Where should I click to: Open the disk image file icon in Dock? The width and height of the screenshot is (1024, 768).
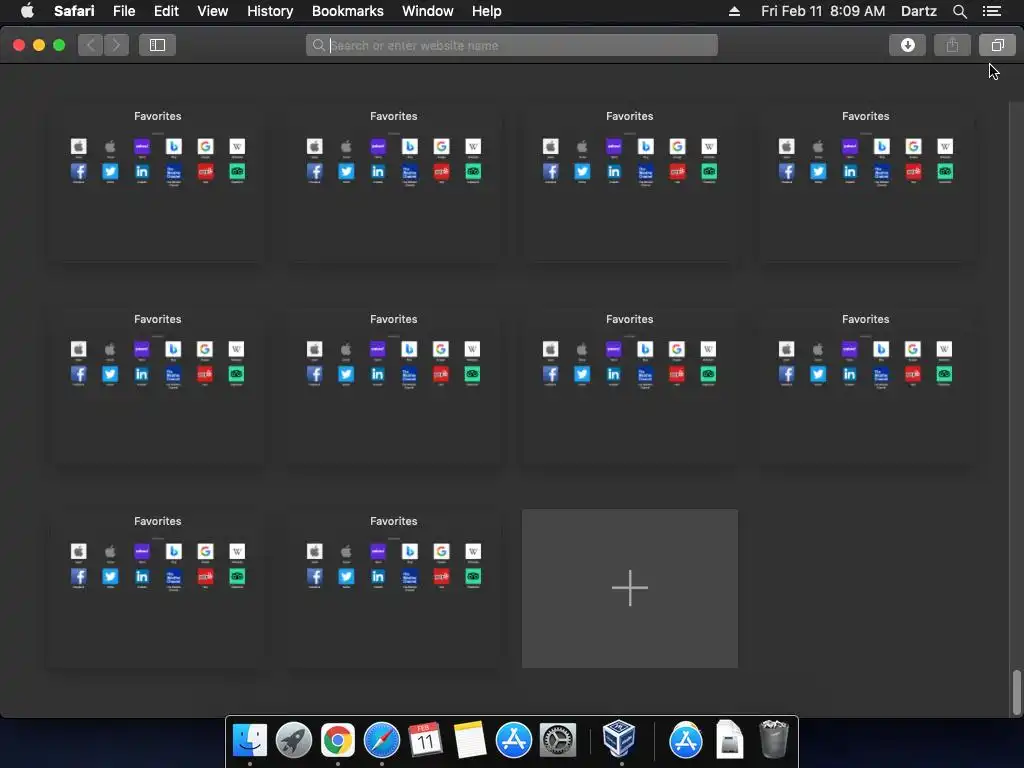pyautogui.click(x=729, y=739)
